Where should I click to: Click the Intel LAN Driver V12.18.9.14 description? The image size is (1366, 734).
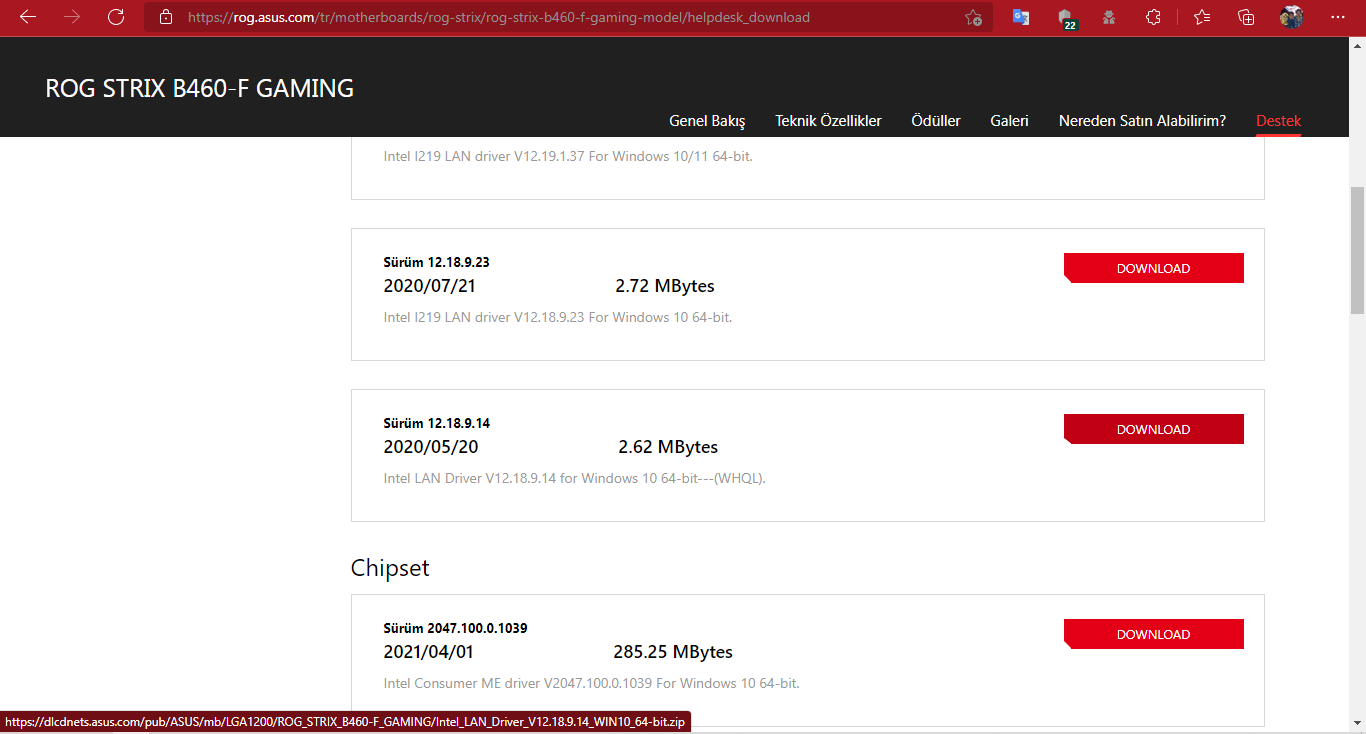pyautogui.click(x=575, y=478)
